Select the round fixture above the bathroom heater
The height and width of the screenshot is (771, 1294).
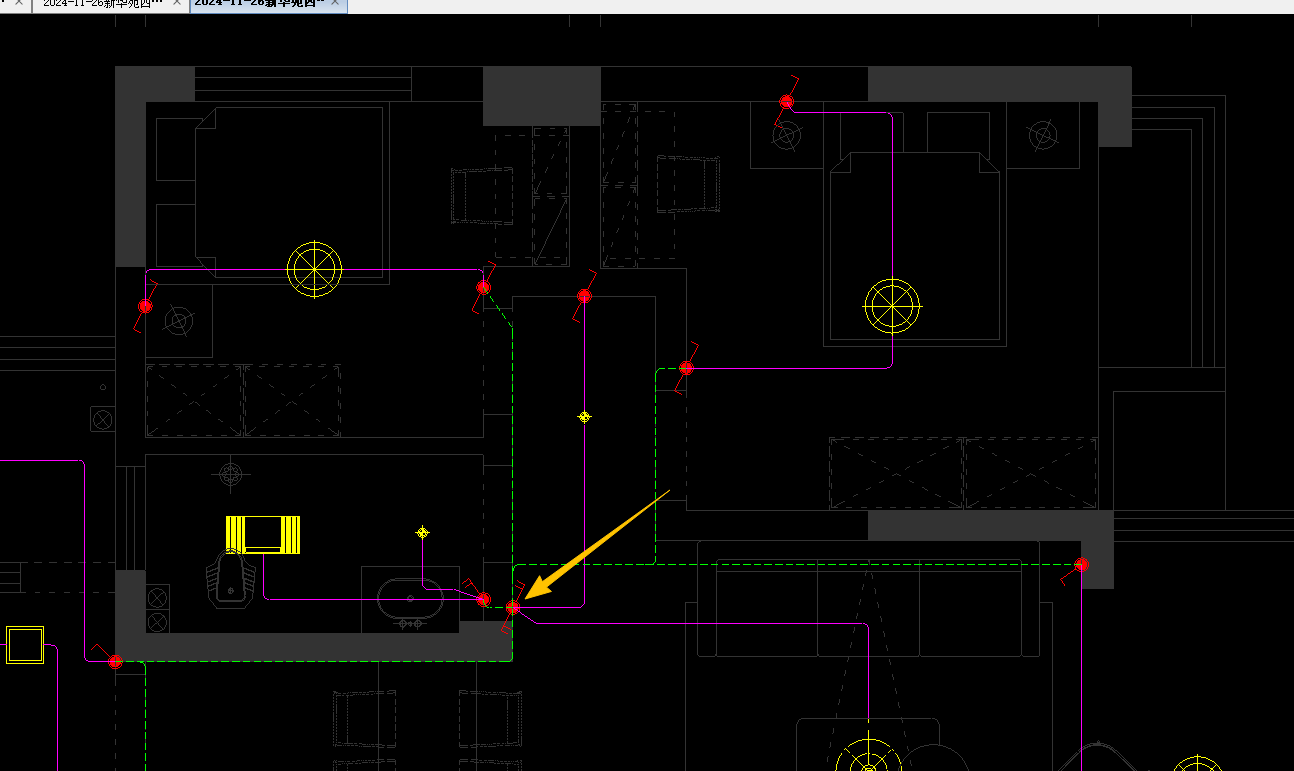point(231,475)
